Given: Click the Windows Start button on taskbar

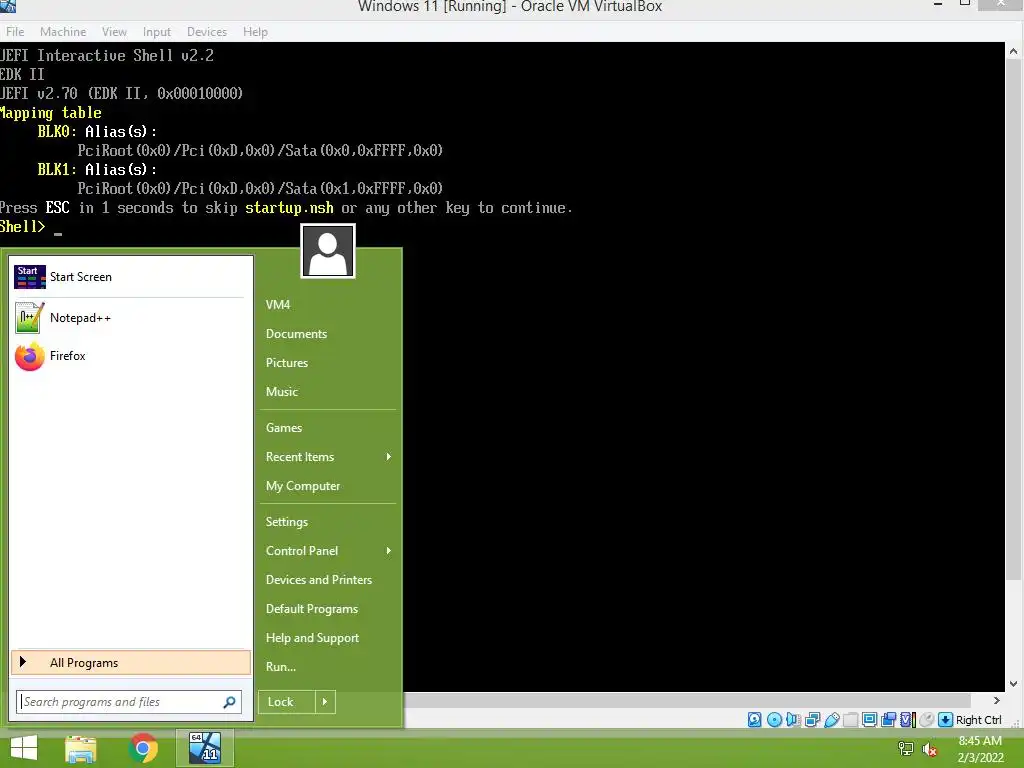Looking at the screenshot, I should coord(24,748).
